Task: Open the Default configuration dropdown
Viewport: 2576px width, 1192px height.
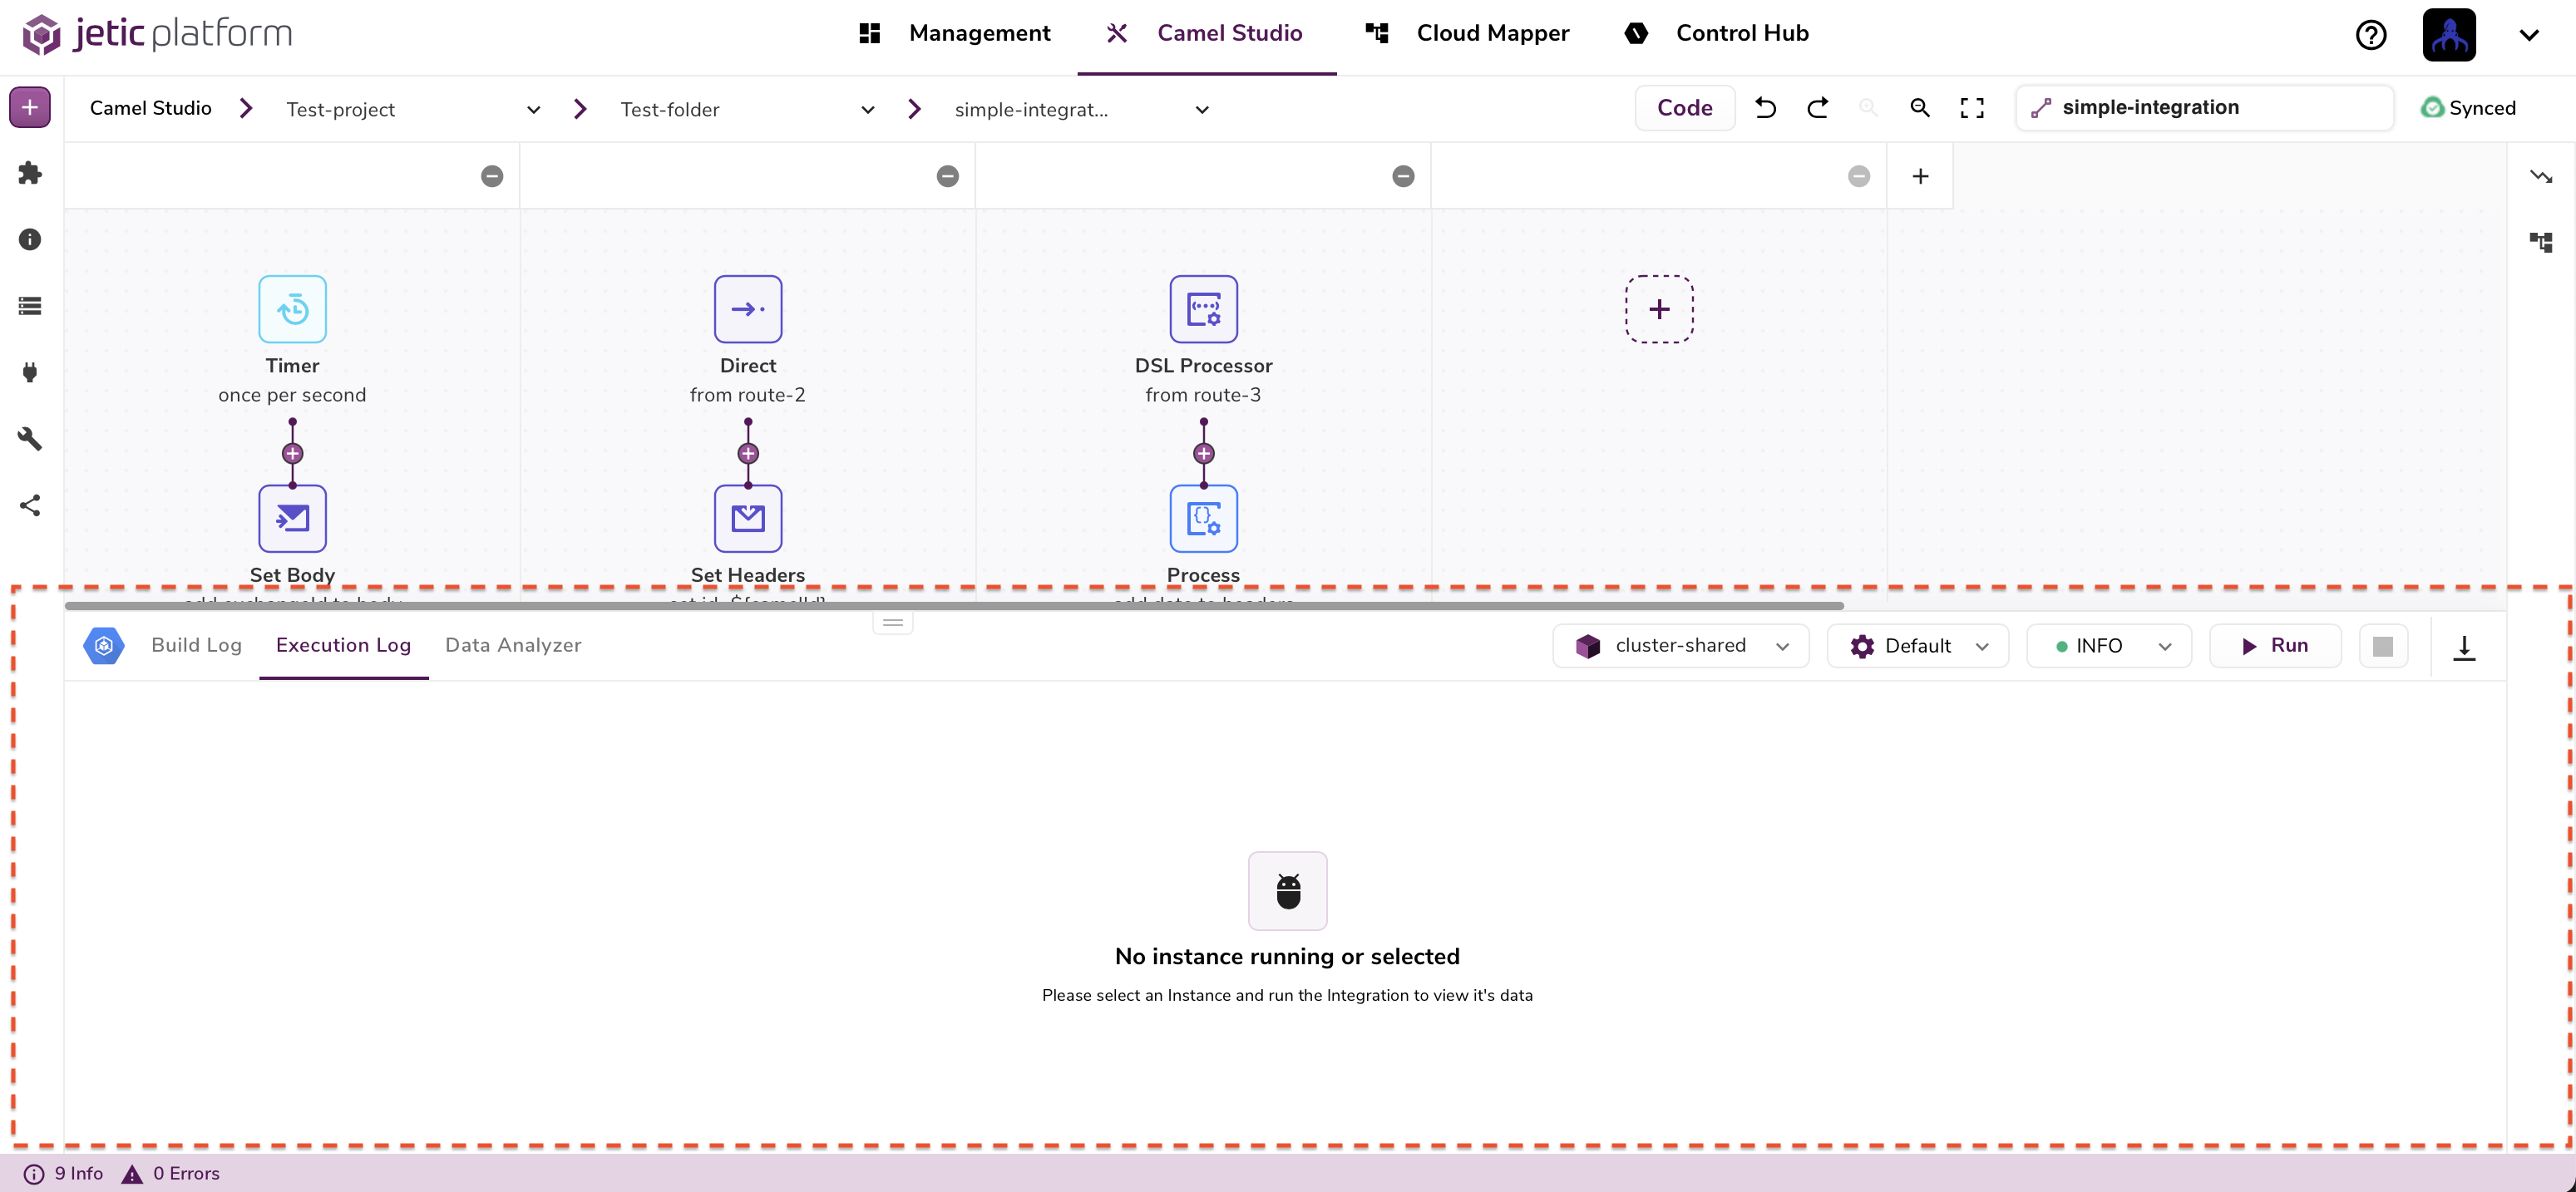Action: click(x=1918, y=646)
